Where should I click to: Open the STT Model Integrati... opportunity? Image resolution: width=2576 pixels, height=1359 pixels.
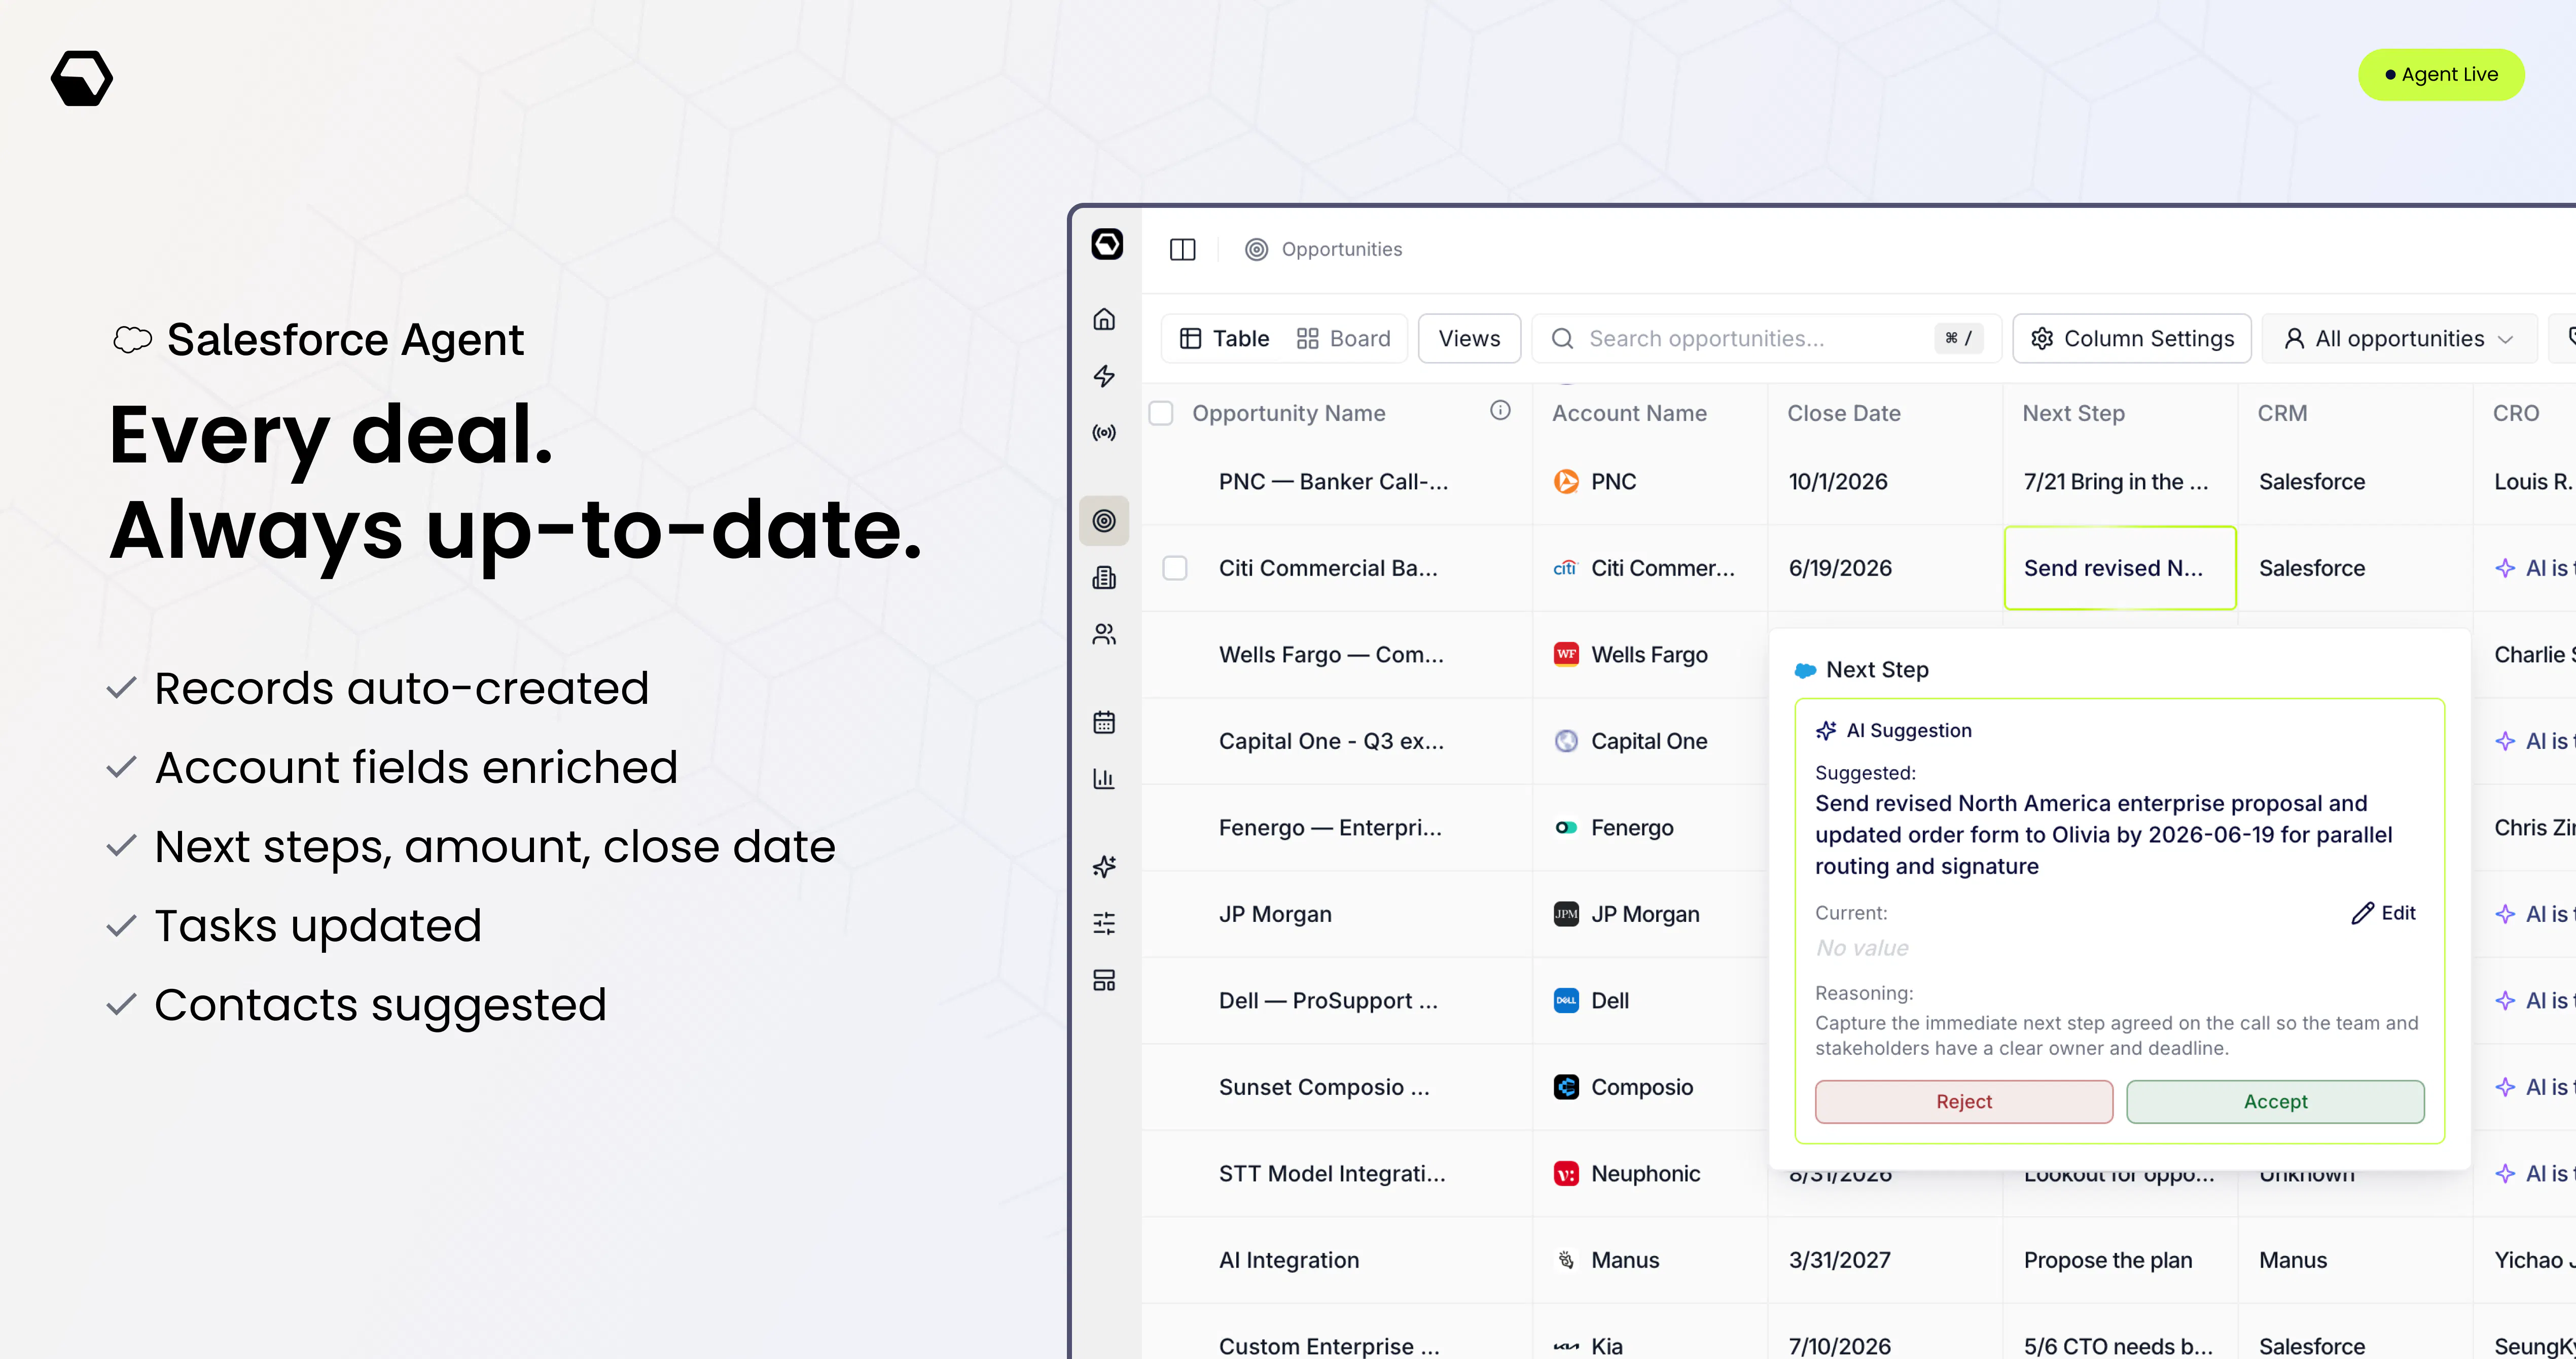point(1332,1174)
